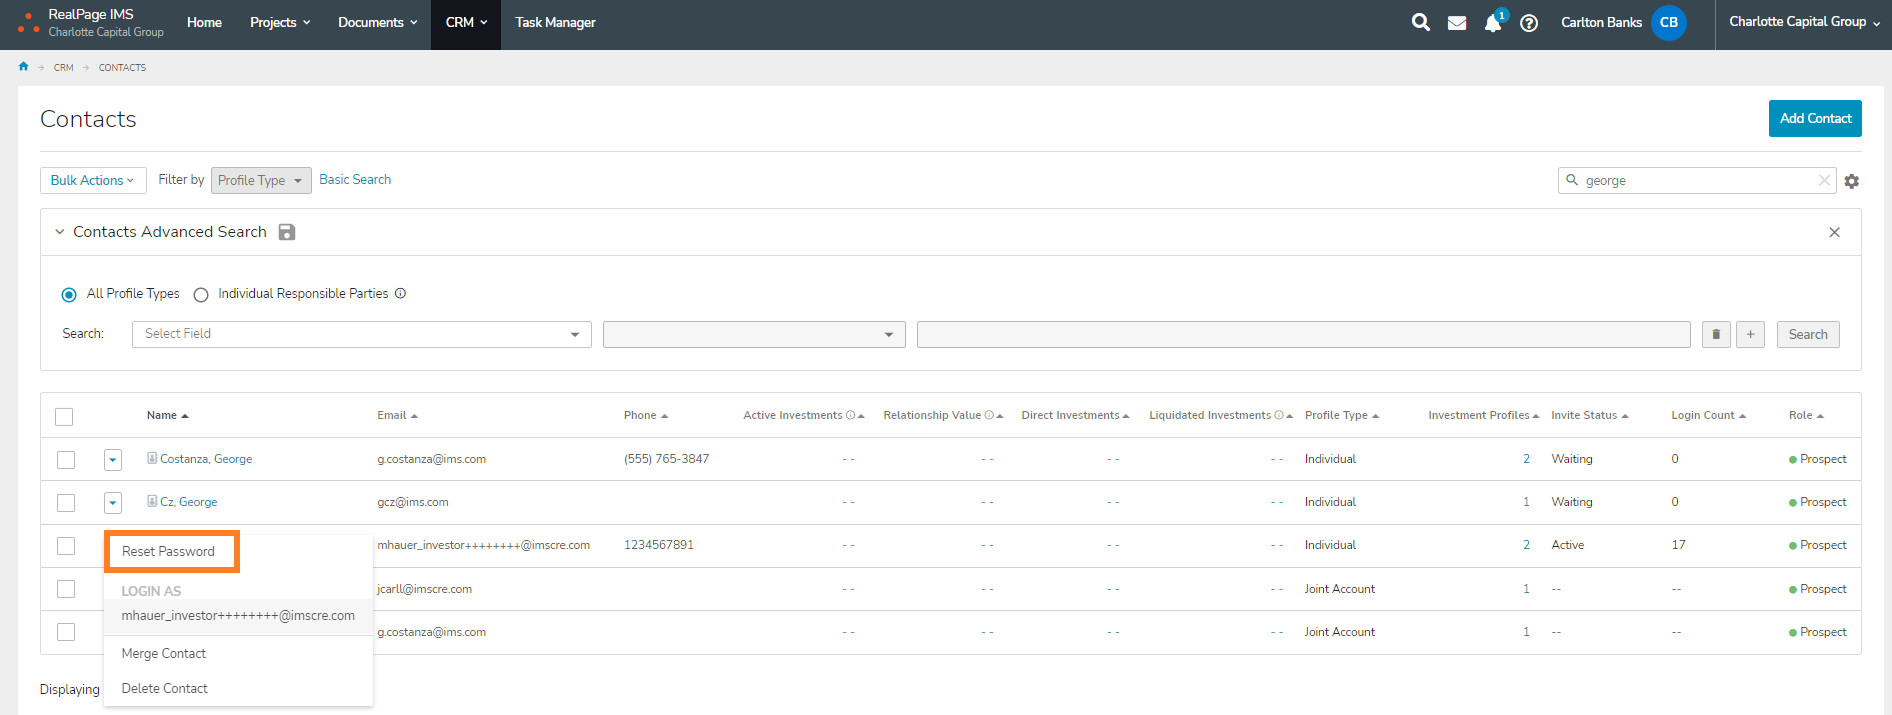
Task: Save the advanced search with floppy icon
Action: coord(287,232)
